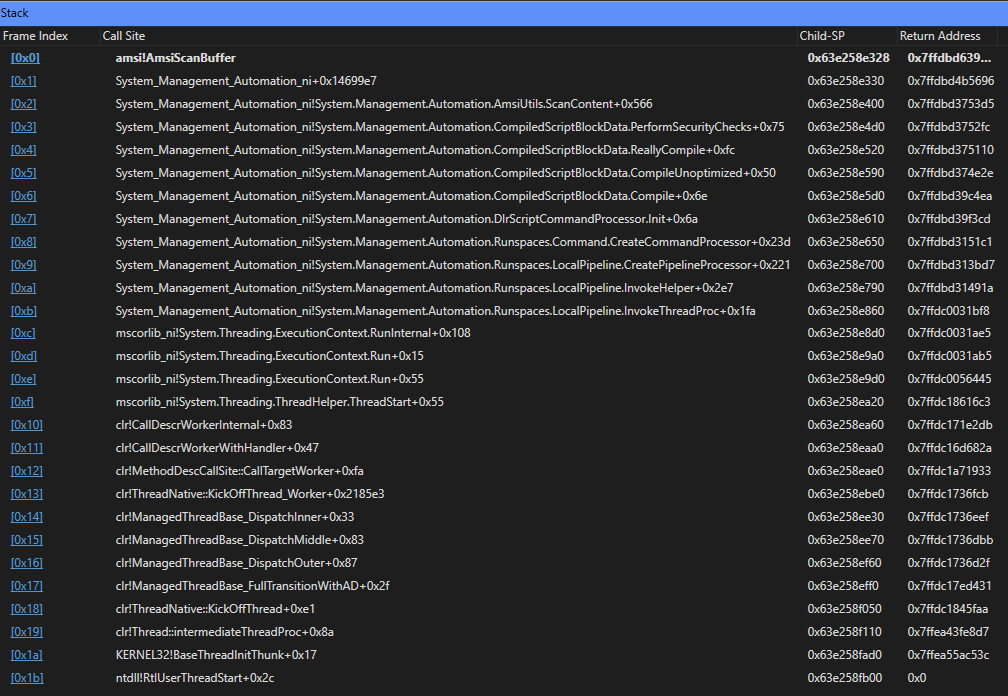Click the [0xc] mscorlib frame link

point(22,333)
